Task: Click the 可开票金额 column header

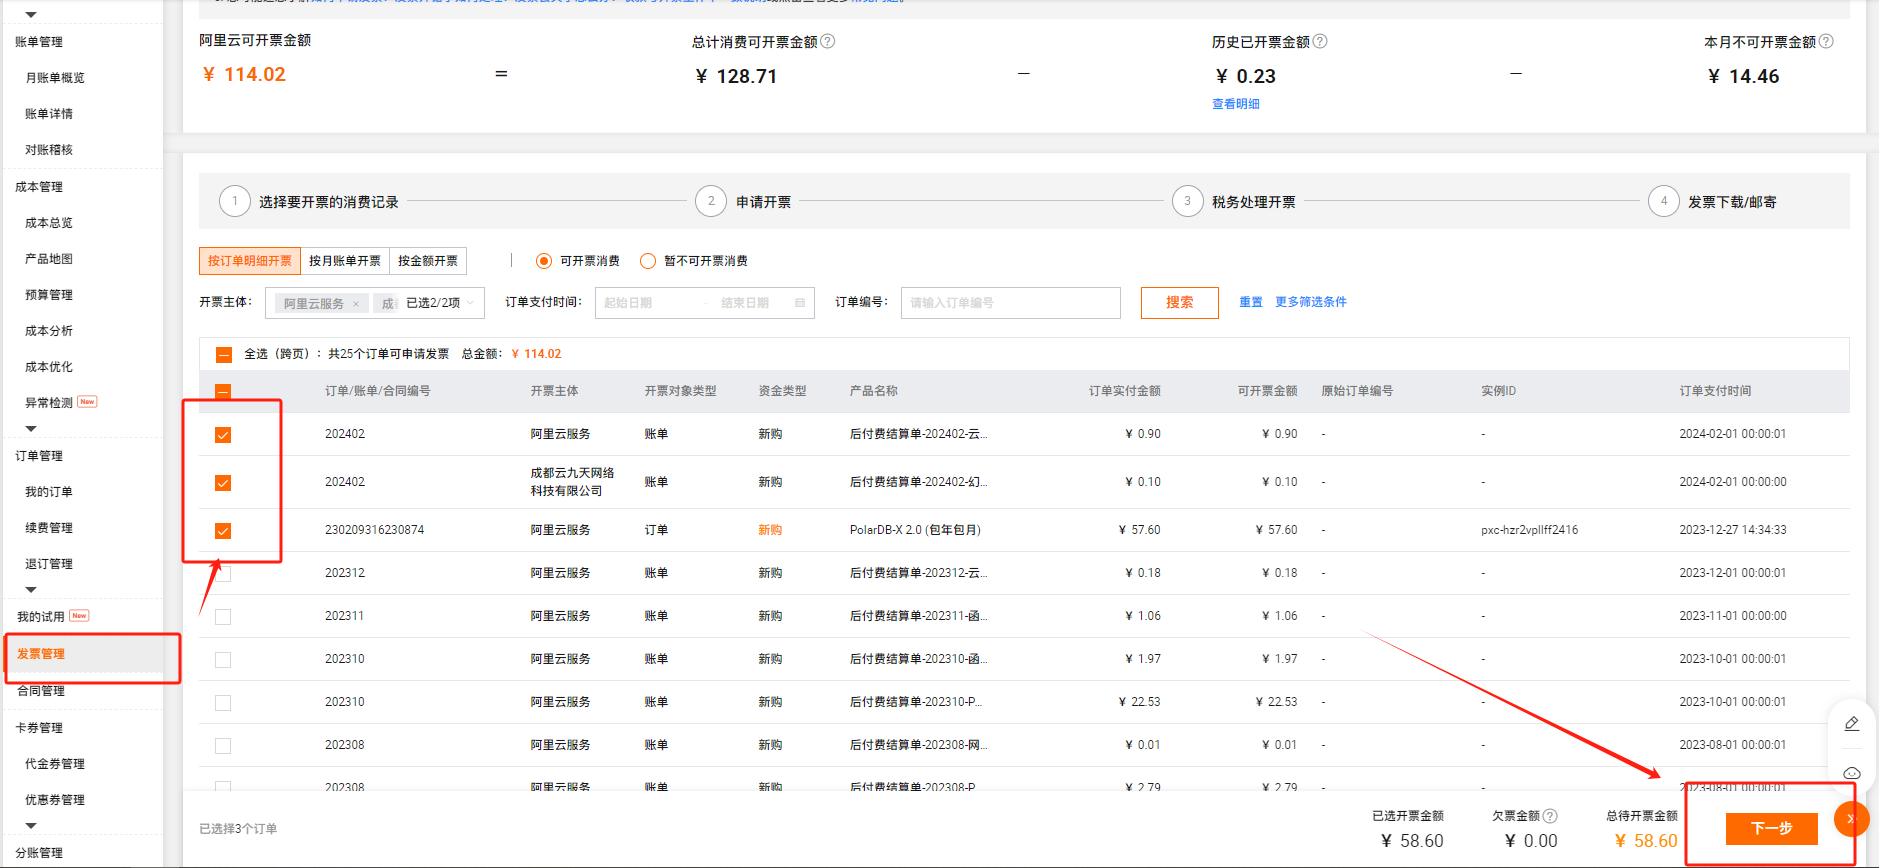Action: pos(1267,391)
